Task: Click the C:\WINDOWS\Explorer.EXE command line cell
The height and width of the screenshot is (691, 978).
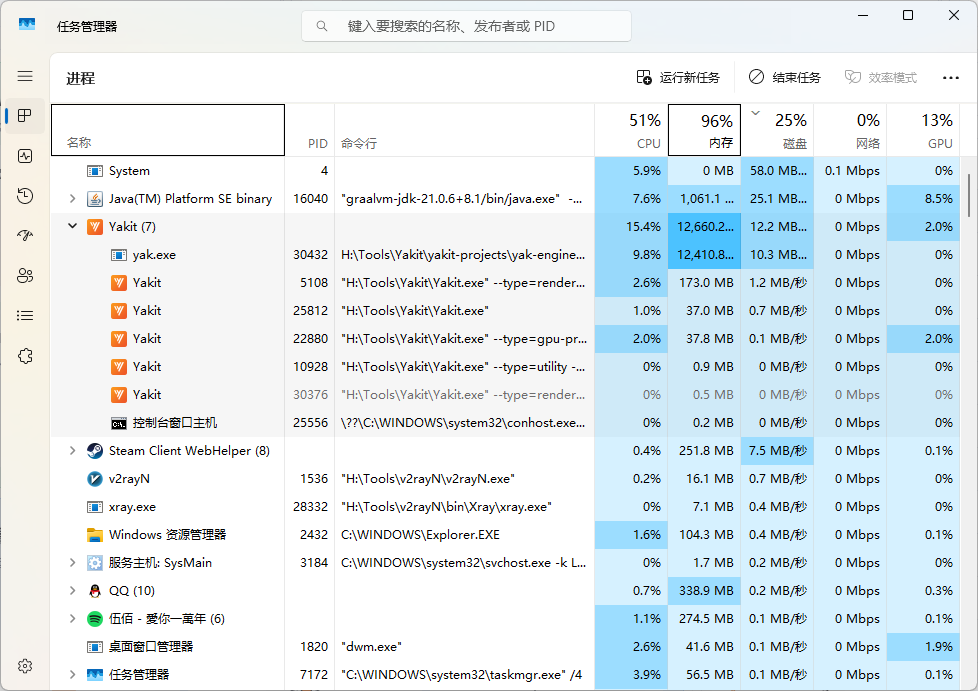Action: (465, 535)
